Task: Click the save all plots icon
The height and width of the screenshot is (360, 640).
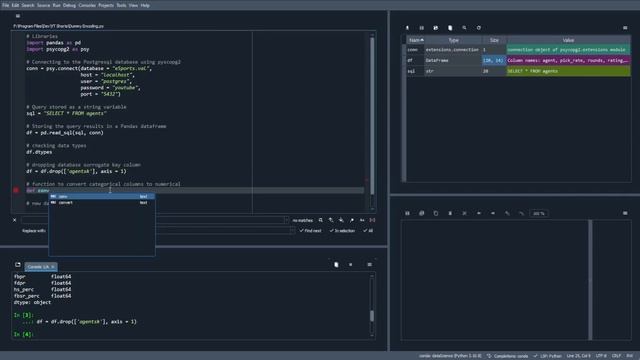Action: [x=422, y=213]
